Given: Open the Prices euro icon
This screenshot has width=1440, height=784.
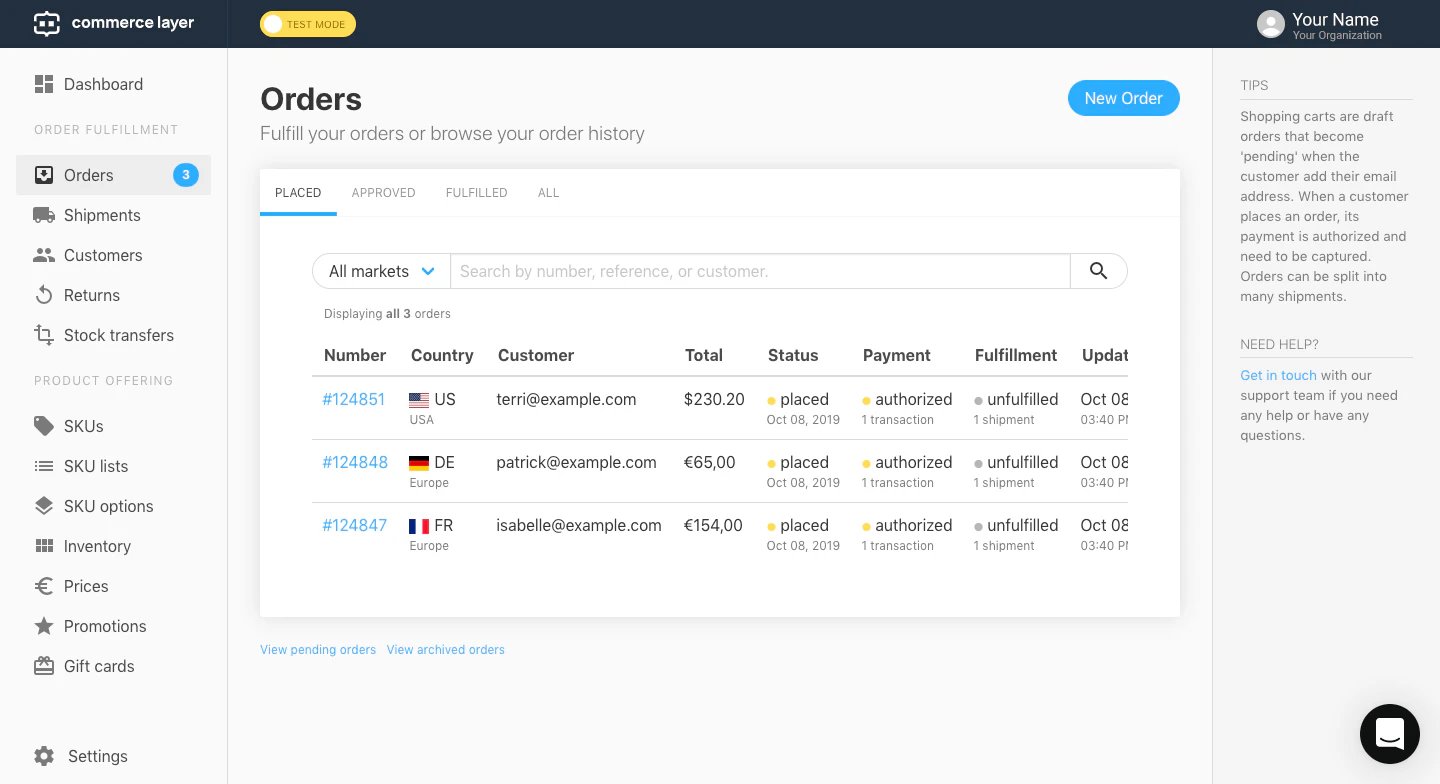Looking at the screenshot, I should [44, 586].
